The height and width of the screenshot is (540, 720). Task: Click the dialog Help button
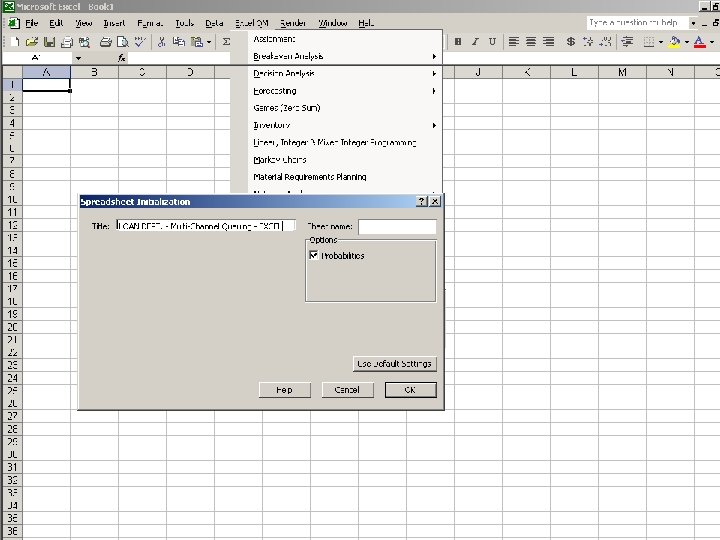point(285,390)
